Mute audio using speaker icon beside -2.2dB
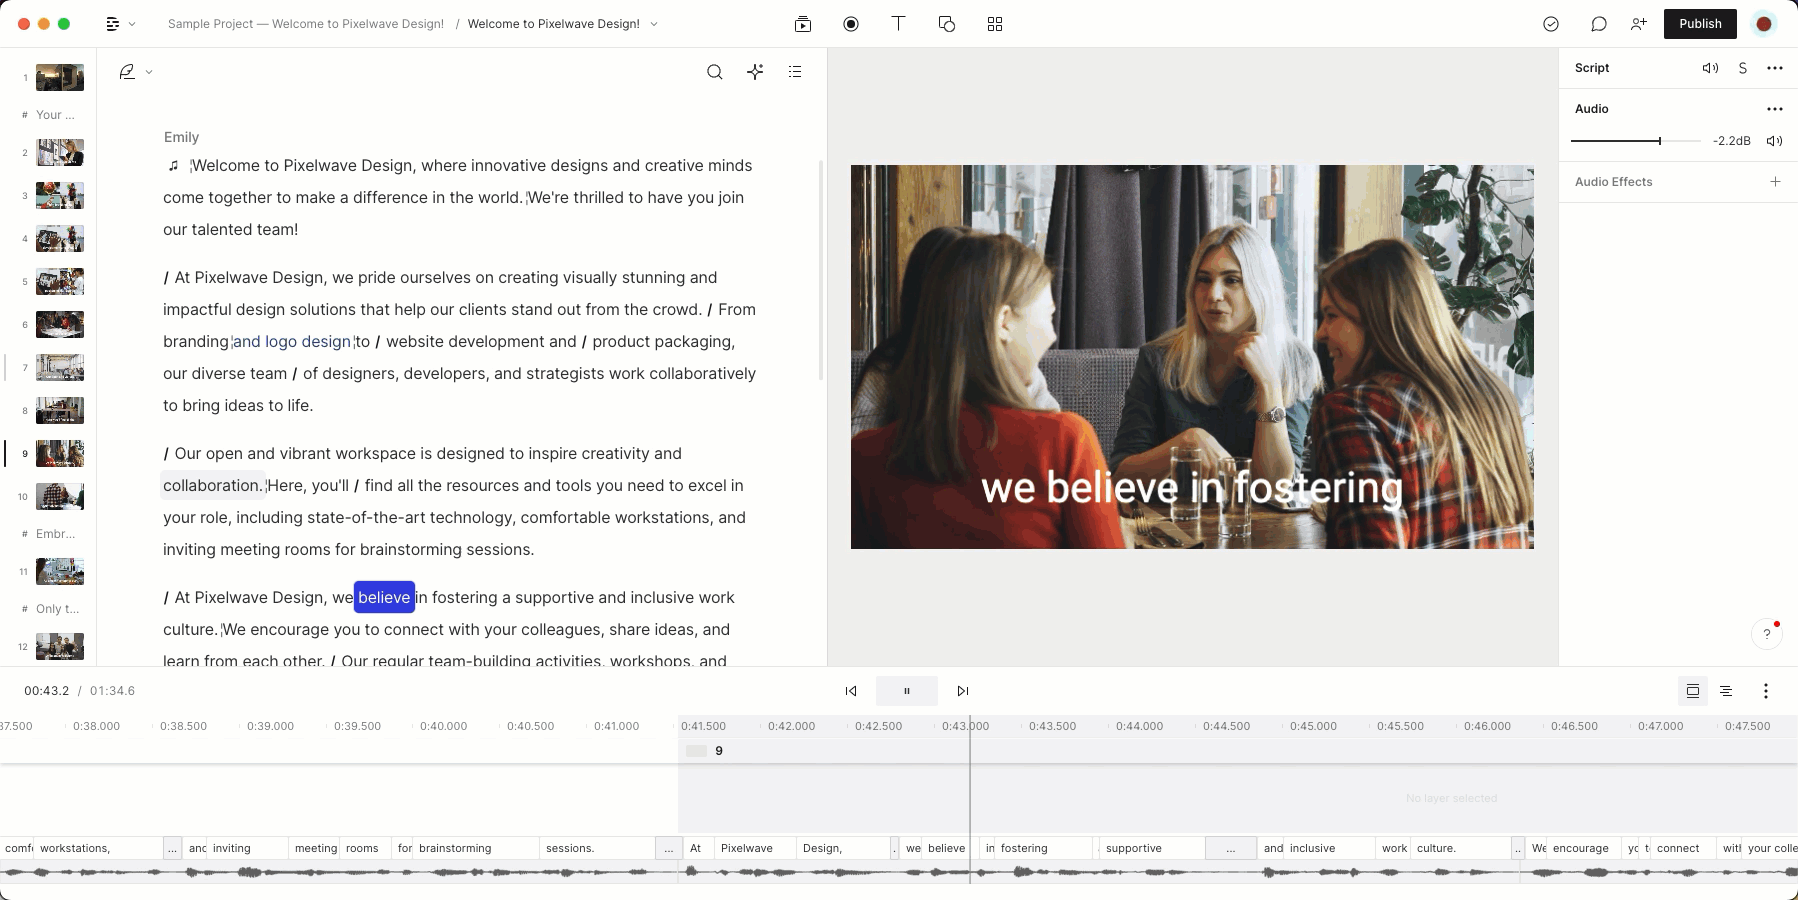 tap(1775, 141)
